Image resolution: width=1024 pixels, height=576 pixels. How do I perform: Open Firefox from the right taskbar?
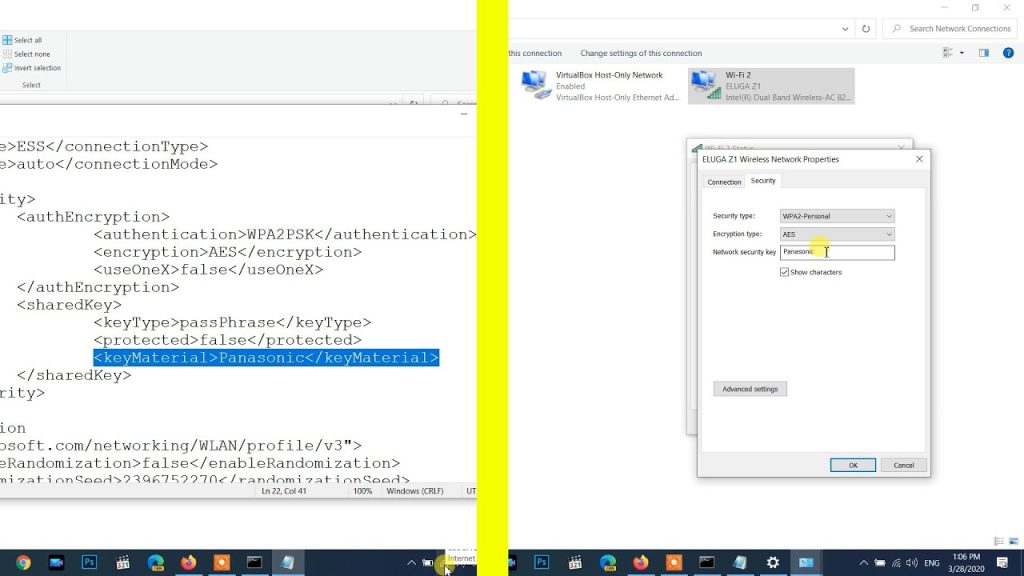(x=641, y=562)
